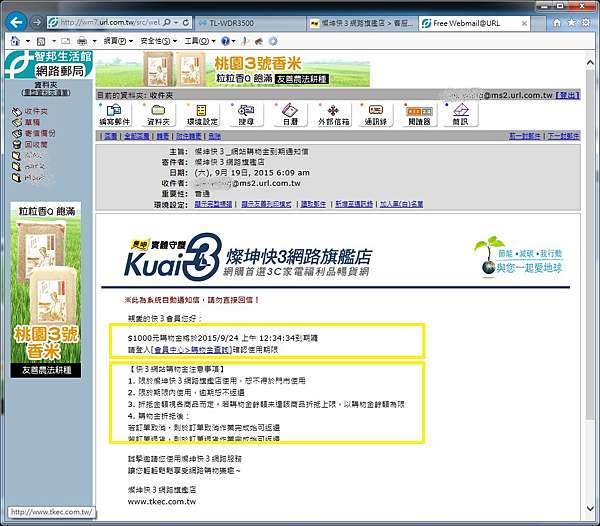Click the Kuai3 燦坤快3網路旗艦店 logo
This screenshot has width=600, height=526.
click(248, 257)
